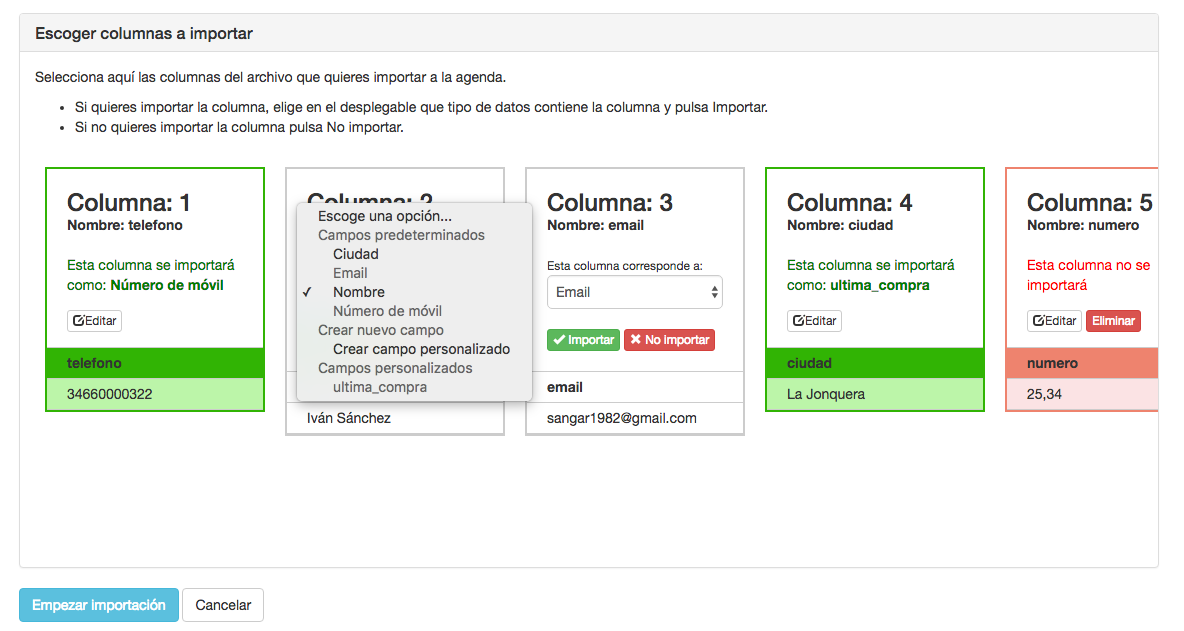Select 'Escoge una opción...' placeholder entry
The width and height of the screenshot is (1184, 631).
[385, 216]
